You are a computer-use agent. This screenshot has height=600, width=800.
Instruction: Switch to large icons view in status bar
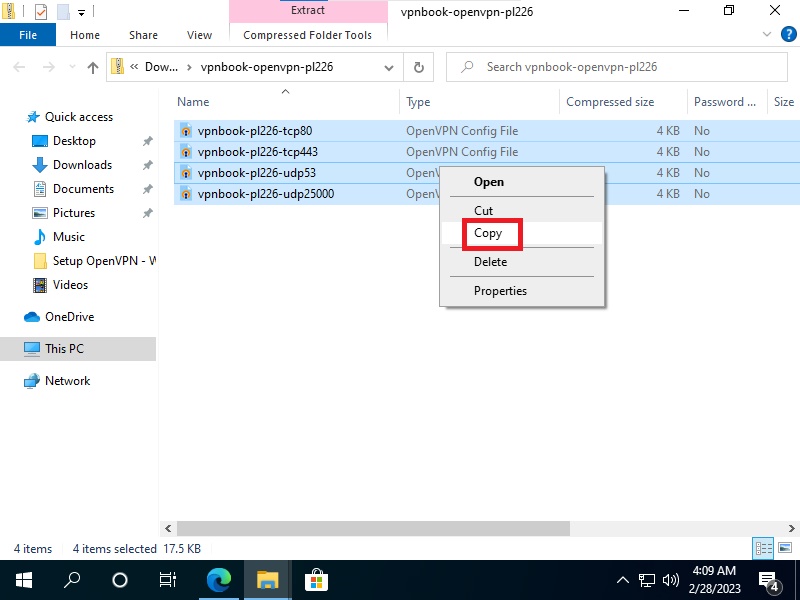click(x=784, y=548)
